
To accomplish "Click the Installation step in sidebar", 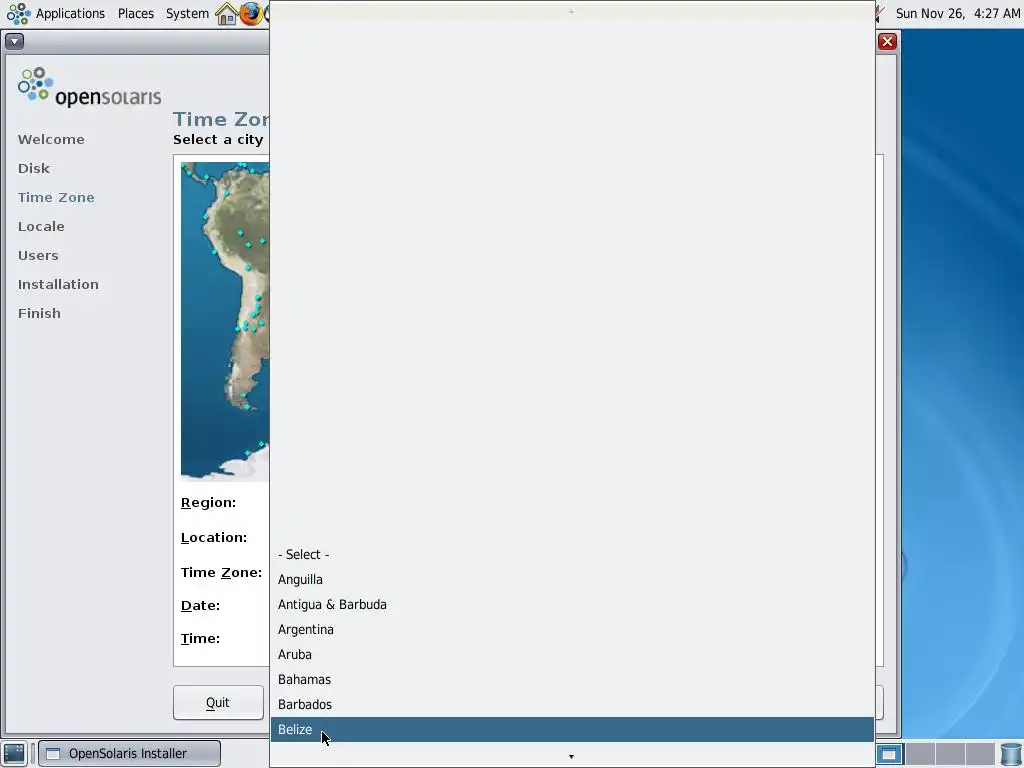I will pos(58,285).
